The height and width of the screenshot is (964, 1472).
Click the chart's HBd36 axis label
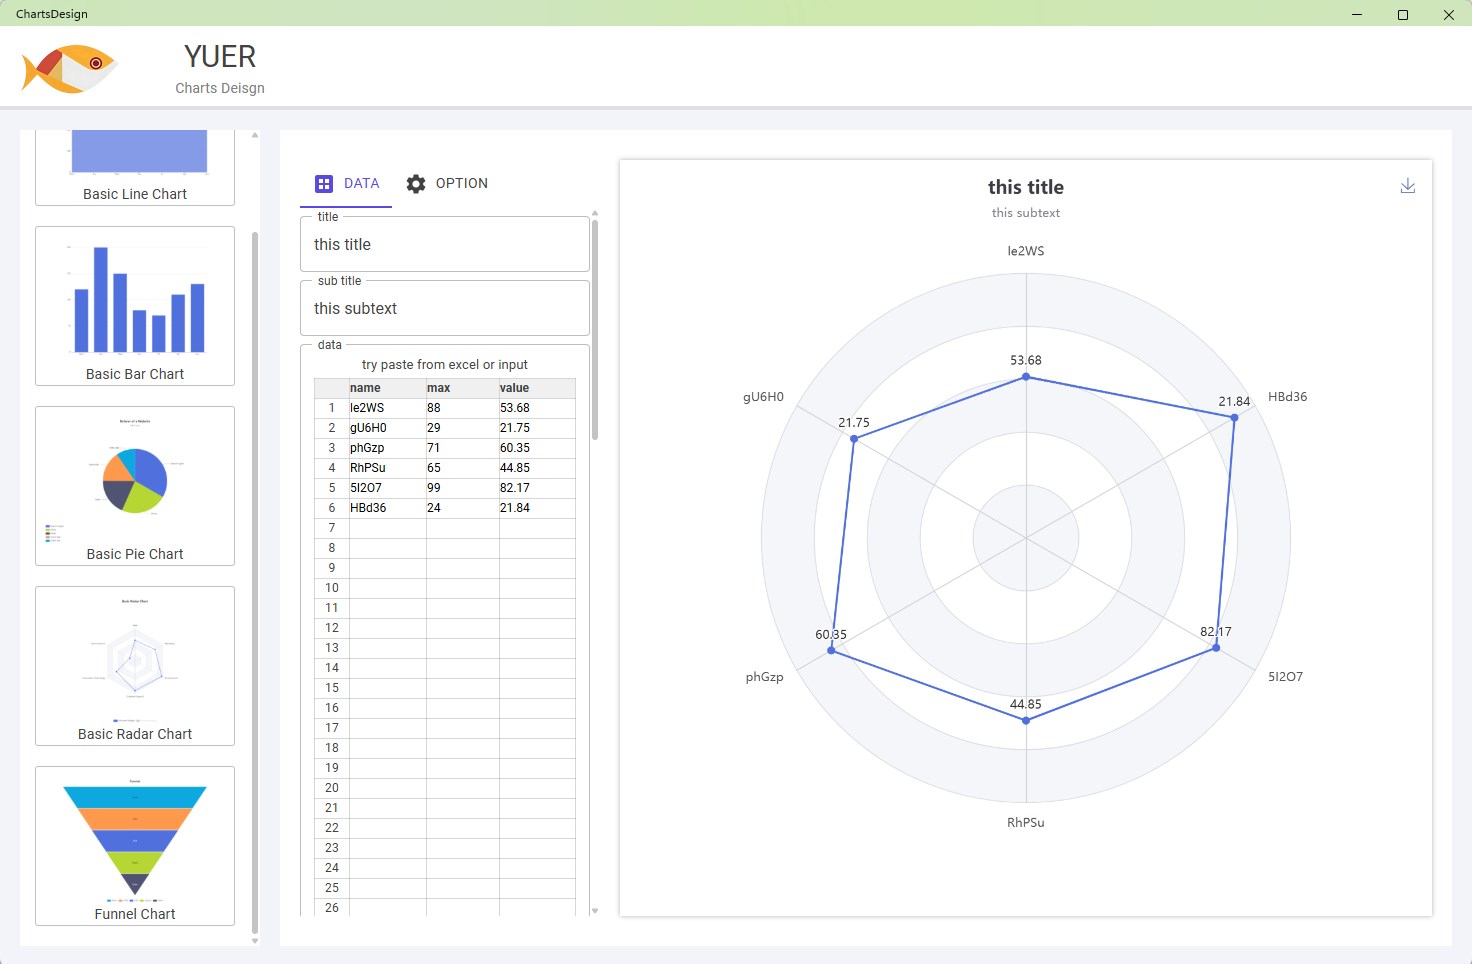click(1287, 397)
